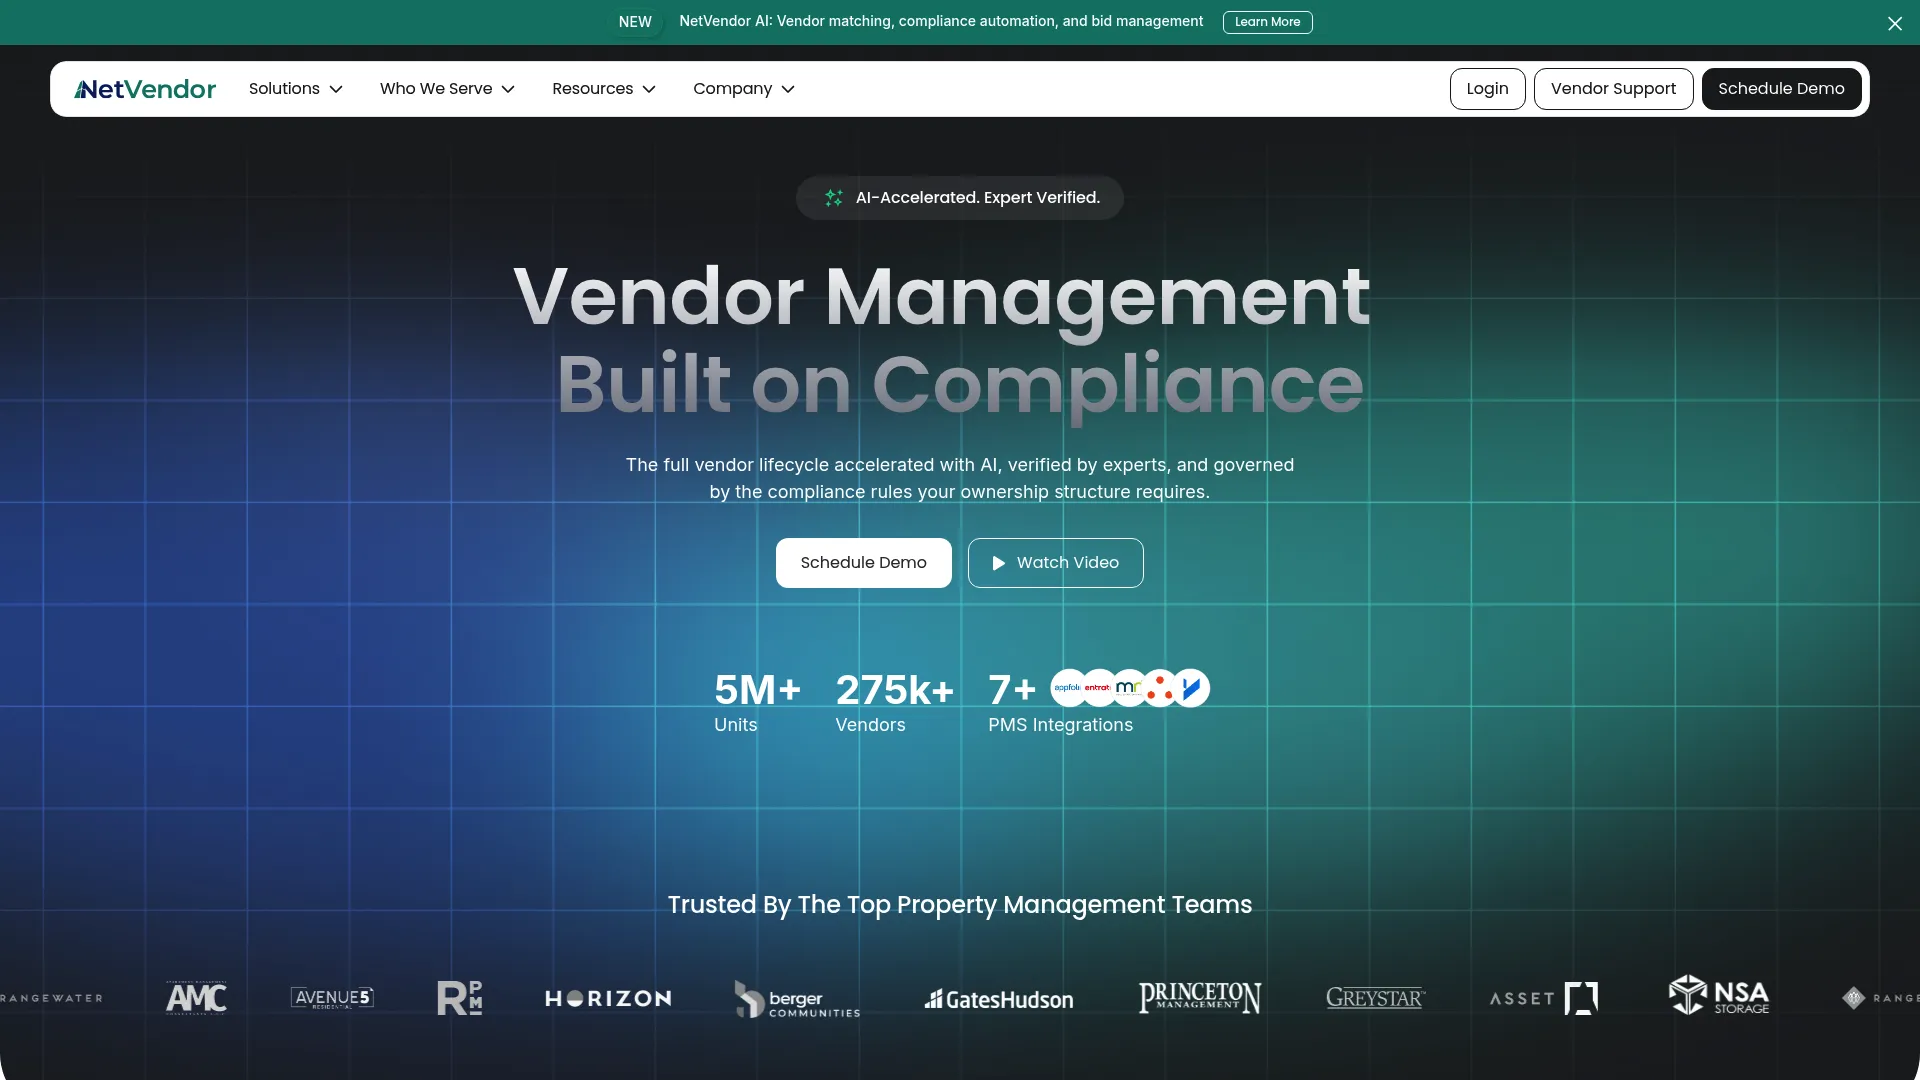Click the Horizon logo
This screenshot has height=1080, width=1920.
pos(608,998)
